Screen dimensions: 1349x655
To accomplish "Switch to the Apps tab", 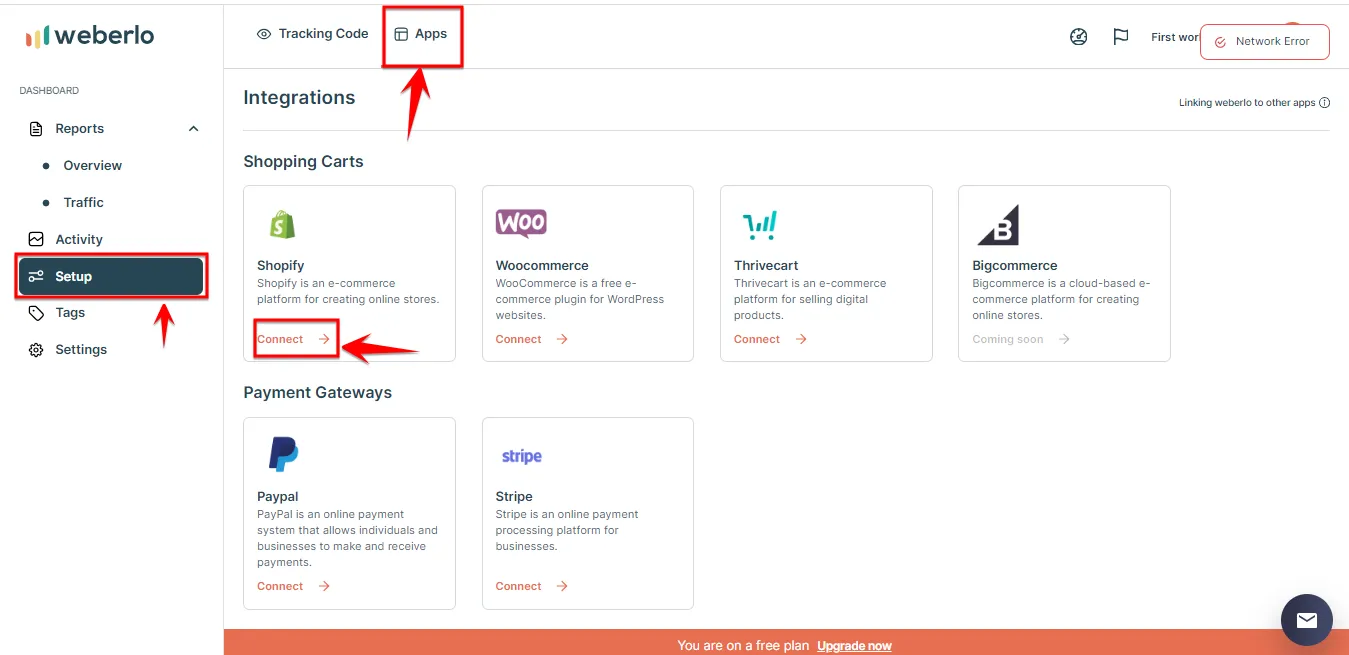I will (x=421, y=34).
